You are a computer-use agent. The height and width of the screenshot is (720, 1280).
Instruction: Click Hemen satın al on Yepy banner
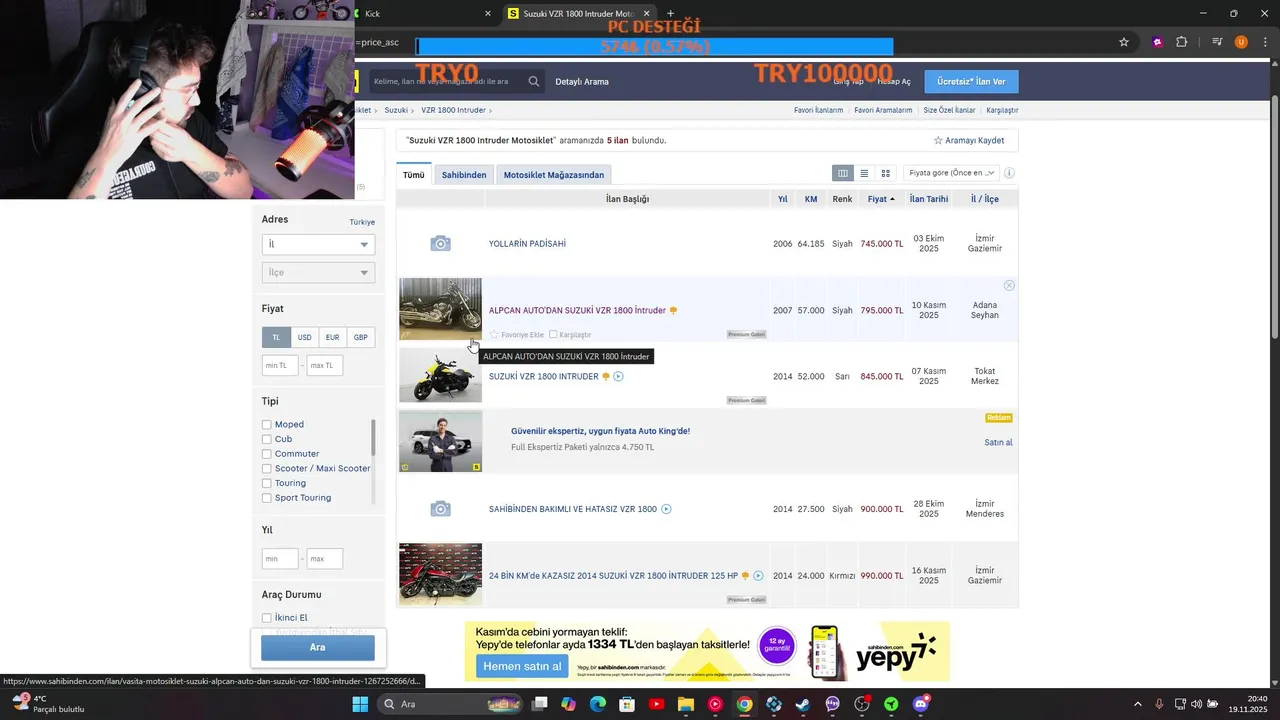tap(521, 666)
